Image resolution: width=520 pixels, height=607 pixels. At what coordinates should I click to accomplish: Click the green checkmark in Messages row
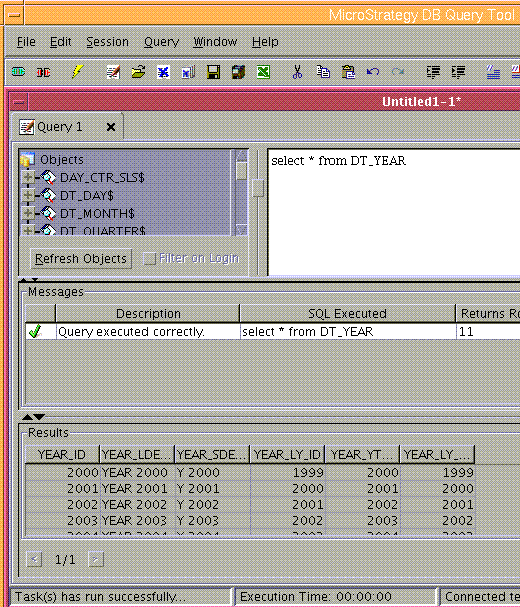tap(35, 331)
